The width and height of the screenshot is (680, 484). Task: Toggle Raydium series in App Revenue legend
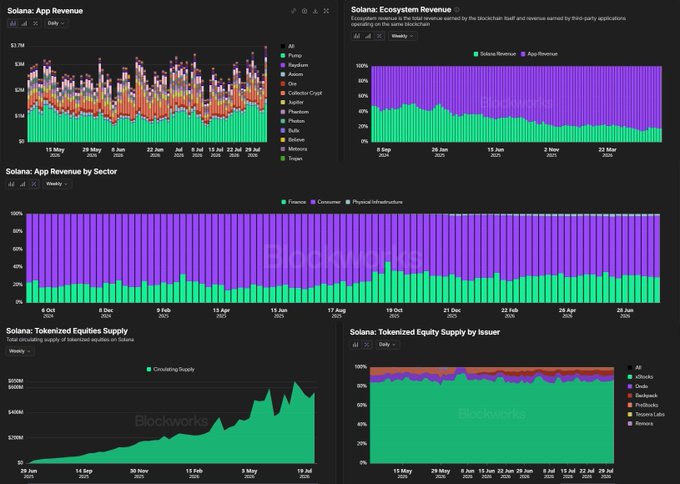click(294, 65)
